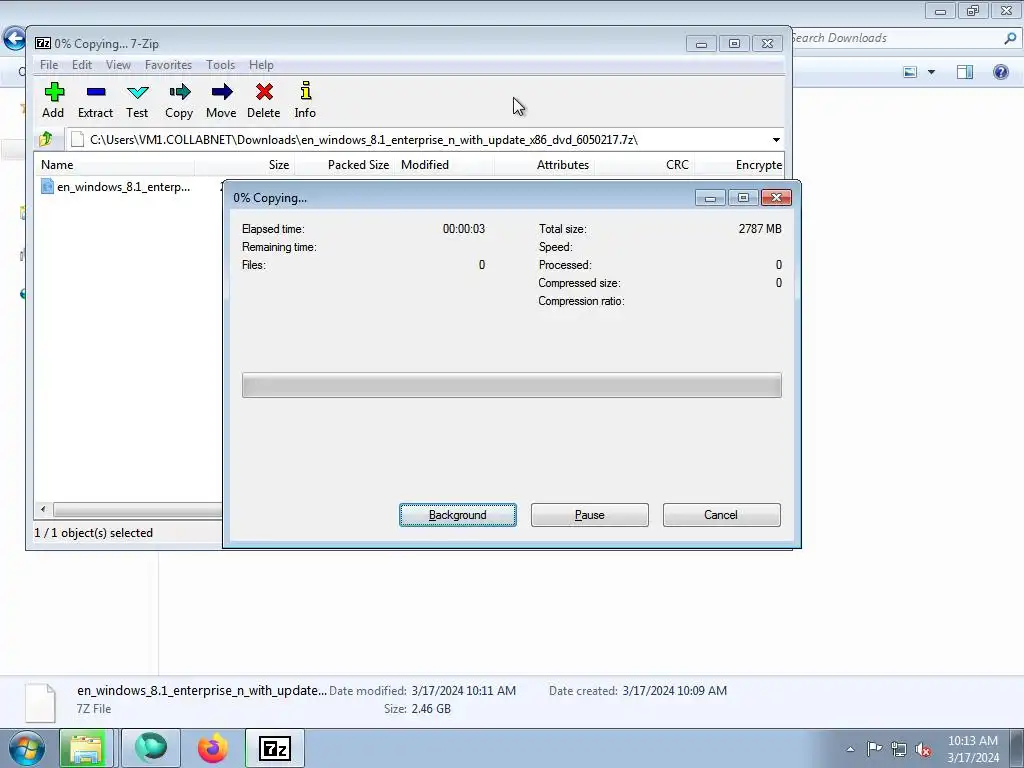Sort by the Attributes column header

(544, 165)
